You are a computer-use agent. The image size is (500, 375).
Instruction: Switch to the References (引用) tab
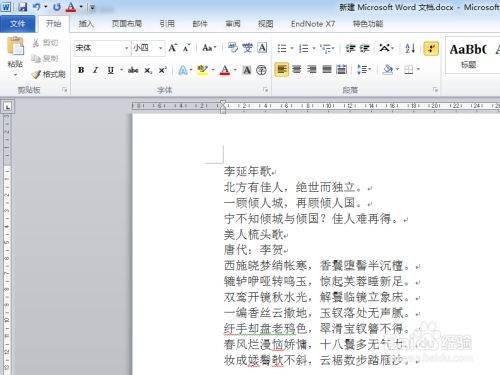pos(167,24)
